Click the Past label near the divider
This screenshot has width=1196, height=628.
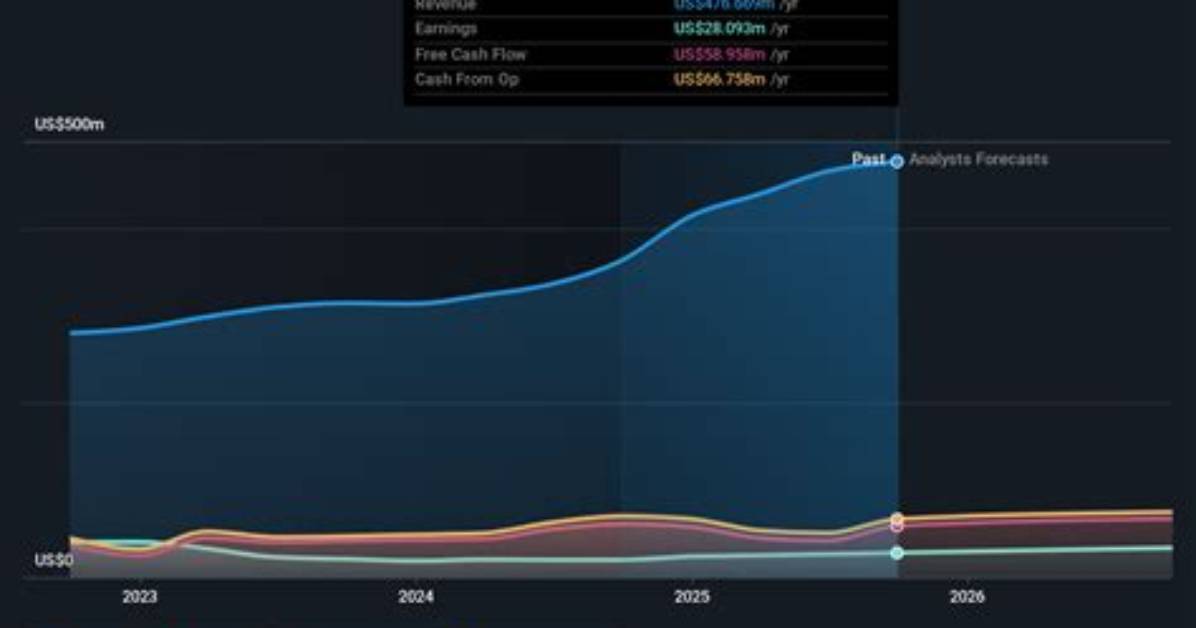869,159
